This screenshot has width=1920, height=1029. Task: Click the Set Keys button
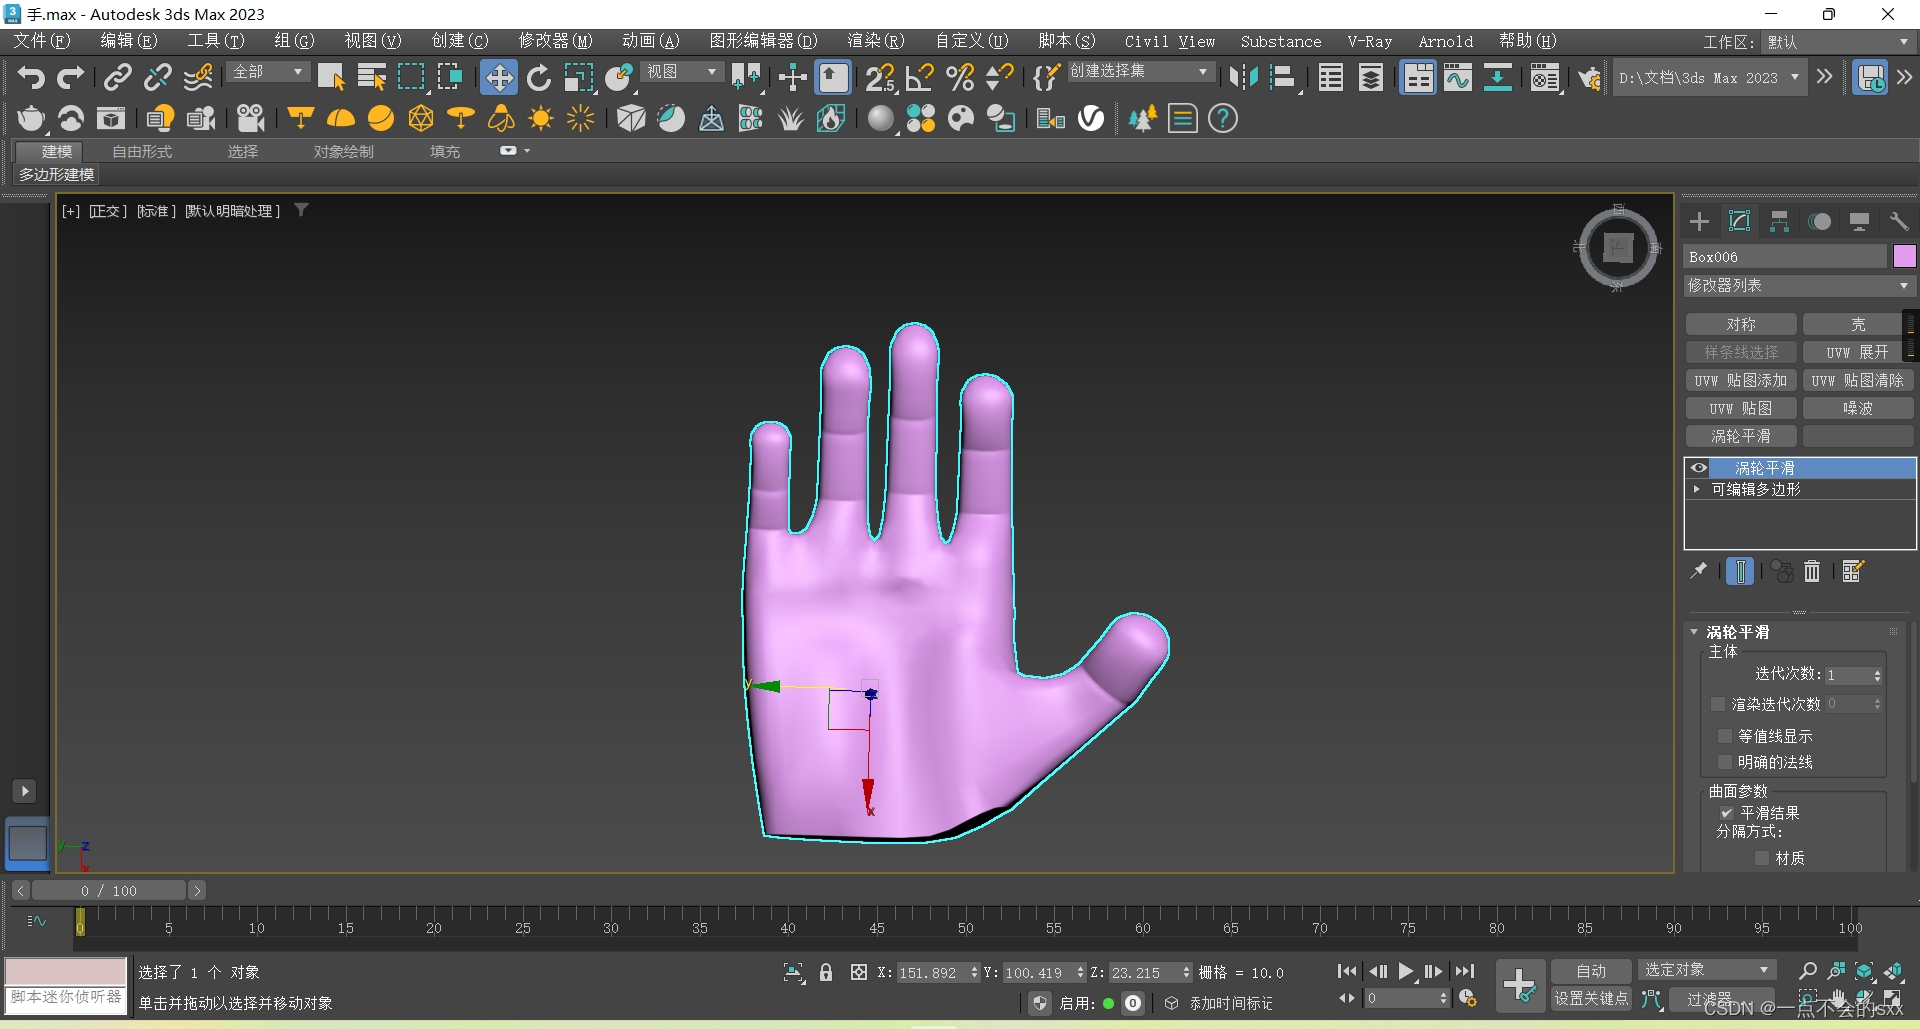coord(1591,998)
